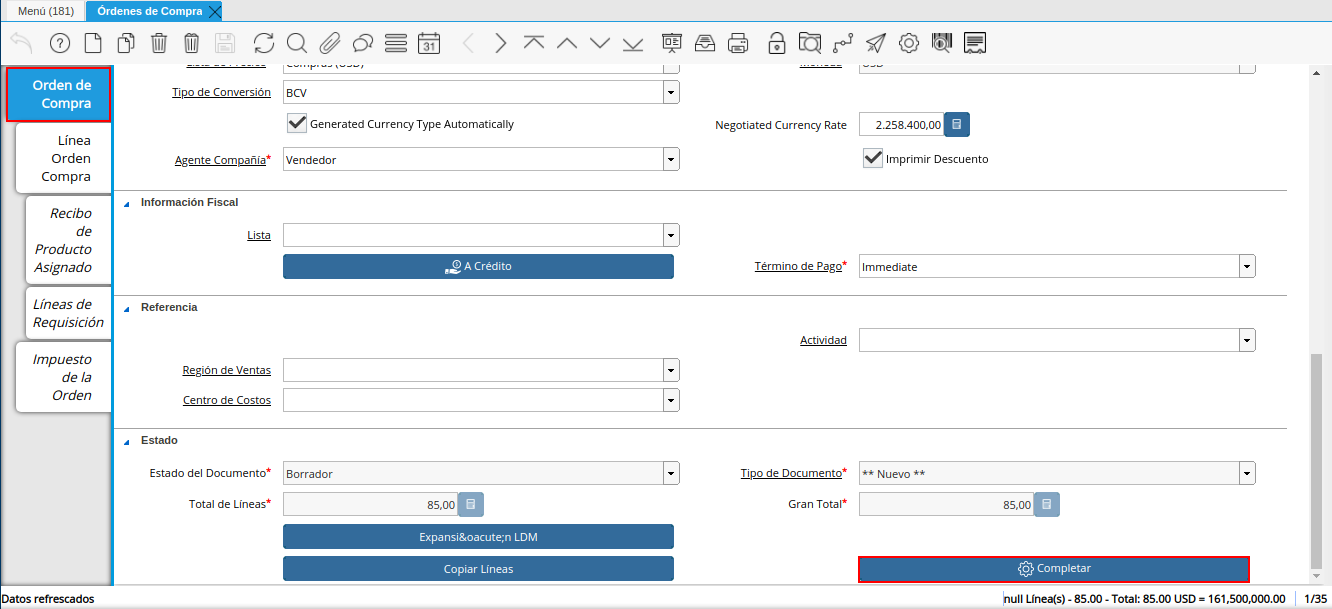Switch to Línea Orden Compra tab

(x=65, y=158)
